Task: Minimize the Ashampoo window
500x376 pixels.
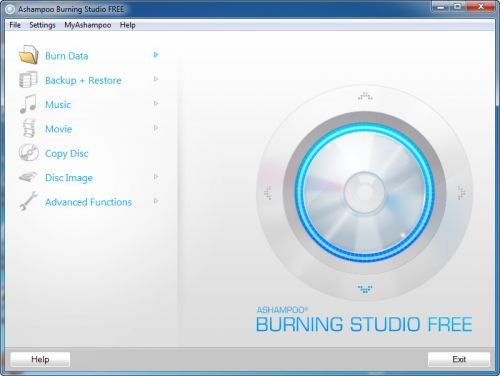Action: click(441, 7)
